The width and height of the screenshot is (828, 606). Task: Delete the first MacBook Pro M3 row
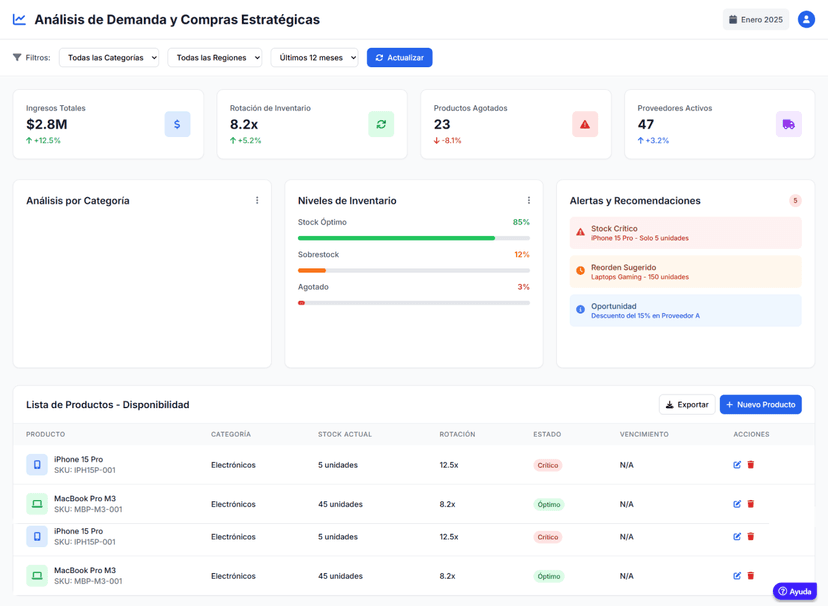[750, 504]
